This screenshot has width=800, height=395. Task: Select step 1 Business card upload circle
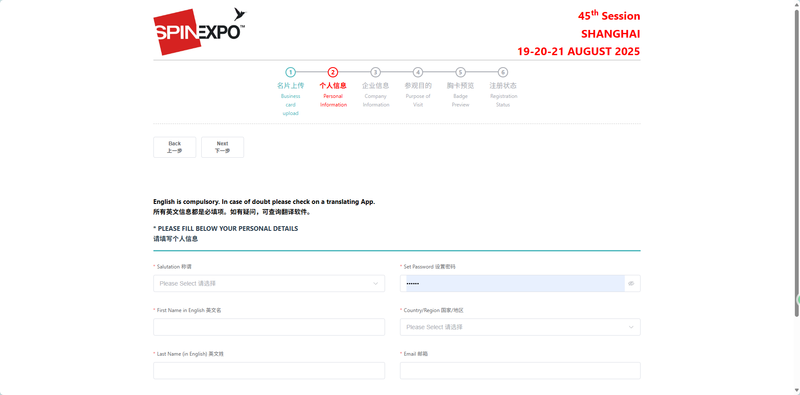coord(290,72)
